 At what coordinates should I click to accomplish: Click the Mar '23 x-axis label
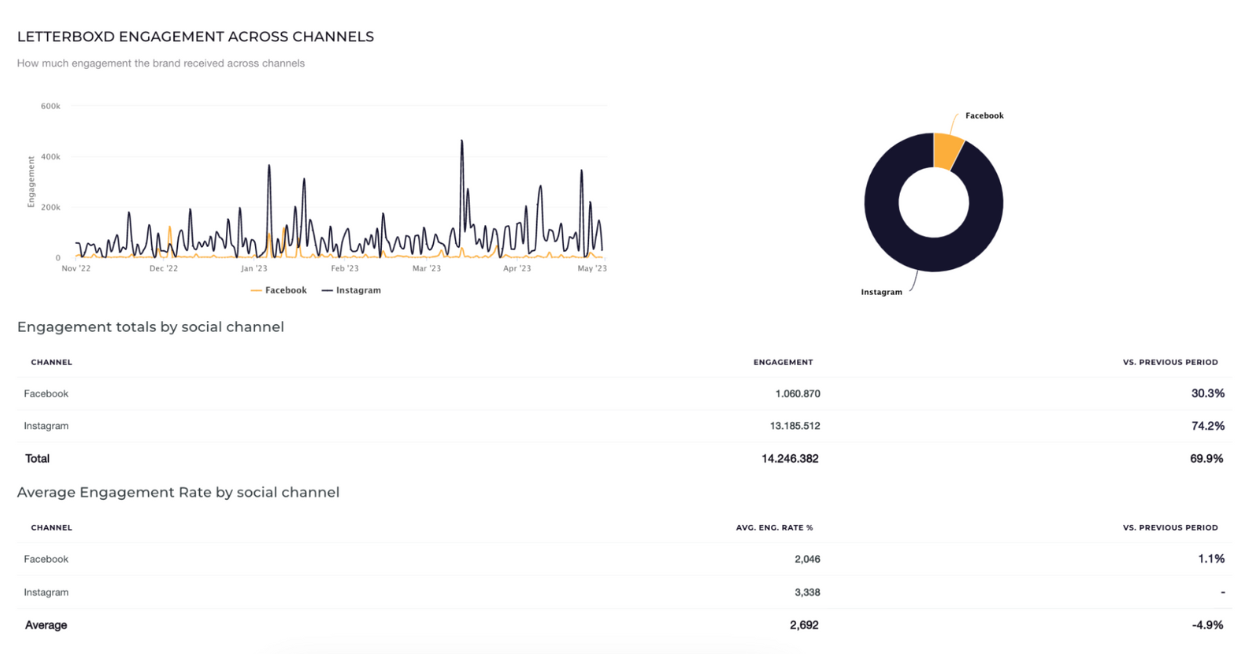(427, 269)
